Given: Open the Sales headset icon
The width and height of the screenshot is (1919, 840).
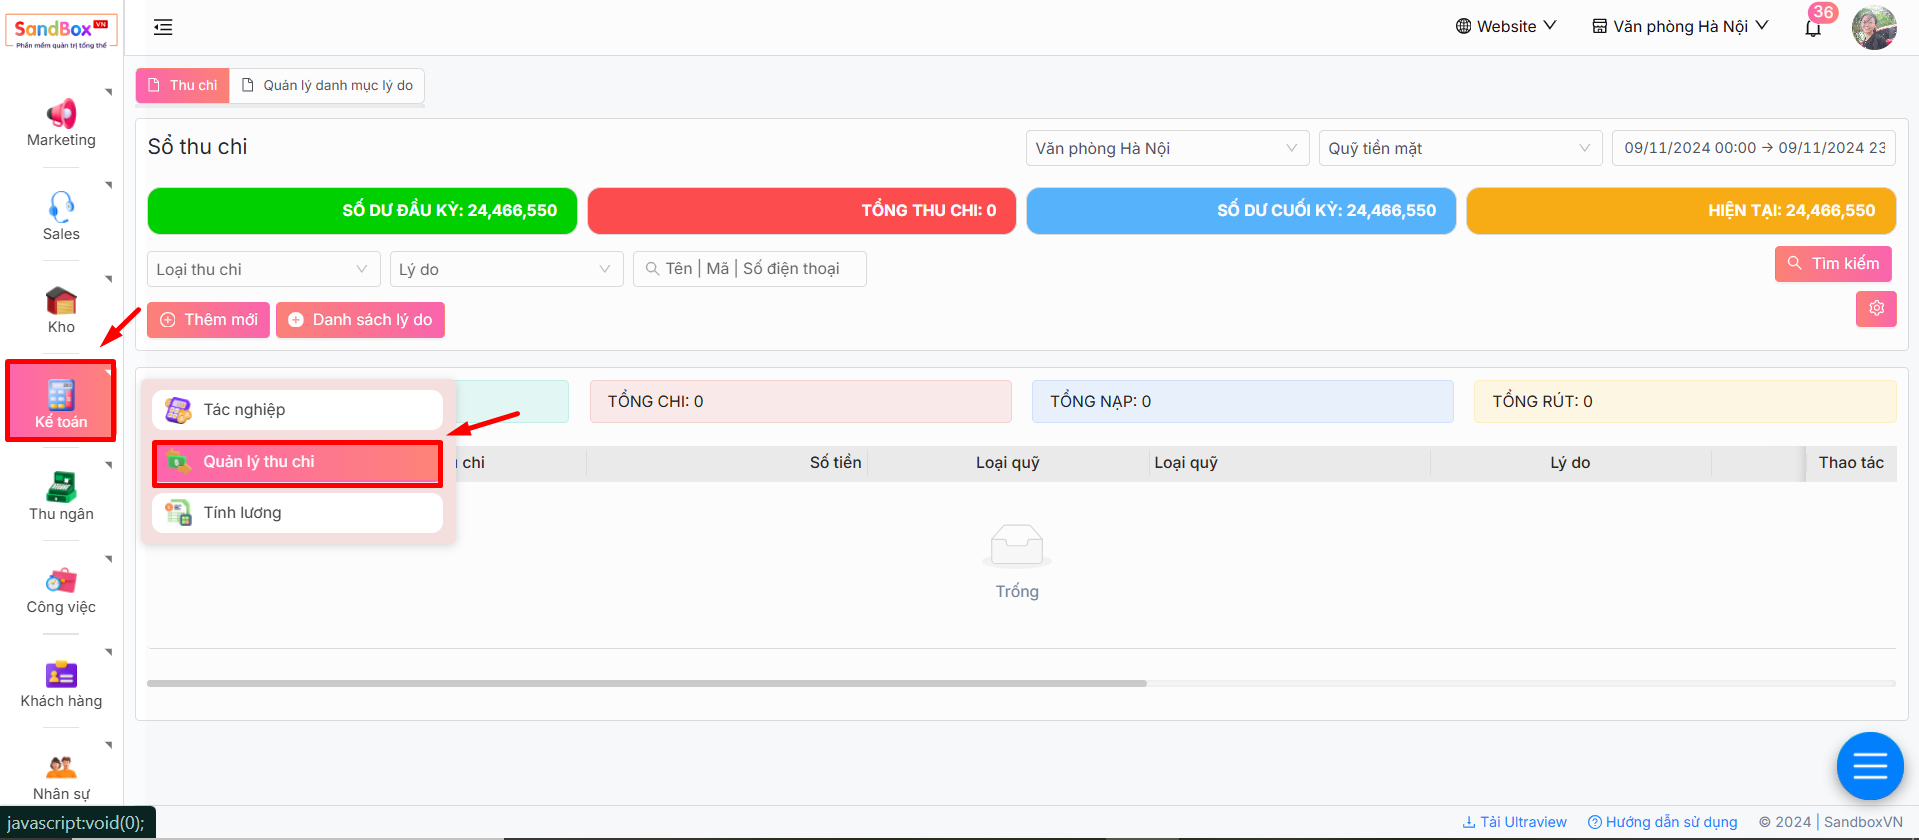Looking at the screenshot, I should (x=61, y=206).
